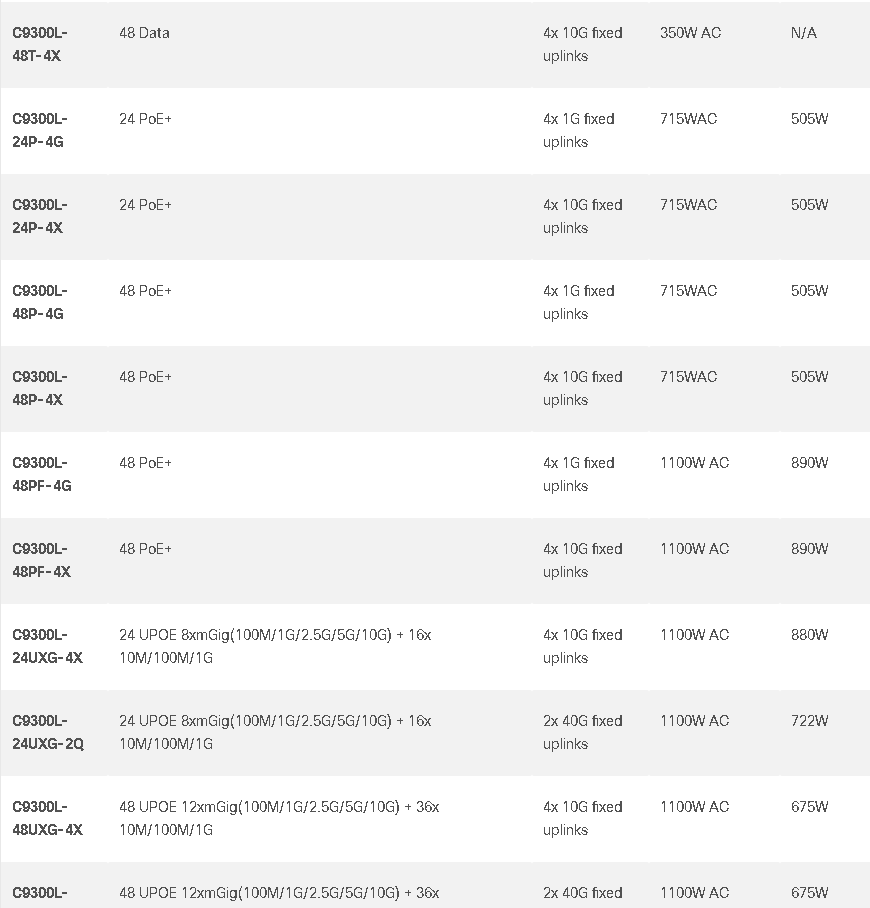Viewport: 870px width, 908px height.
Task: Click the 722W PoE budget value
Action: (x=810, y=721)
